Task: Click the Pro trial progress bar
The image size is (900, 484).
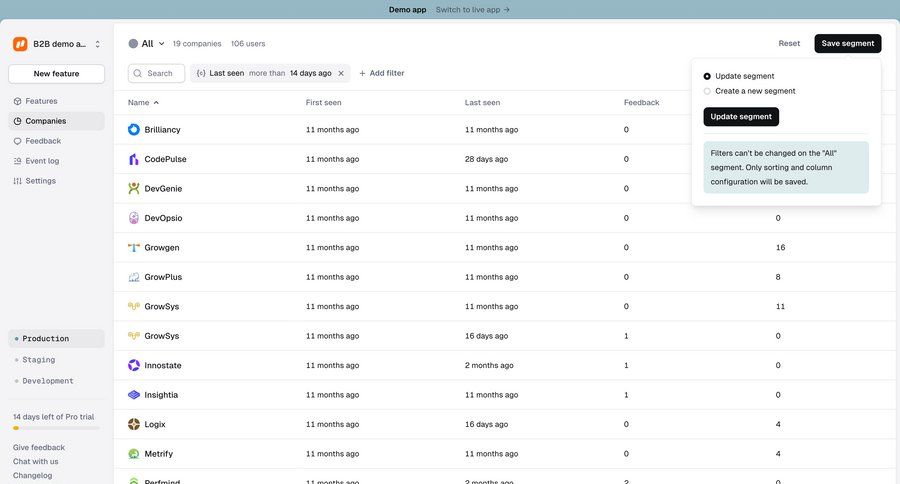Action: [56, 428]
